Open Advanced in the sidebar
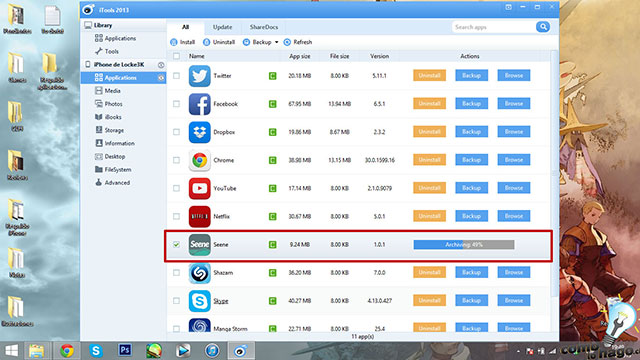Screen dimensions: 640x360 tap(113, 183)
